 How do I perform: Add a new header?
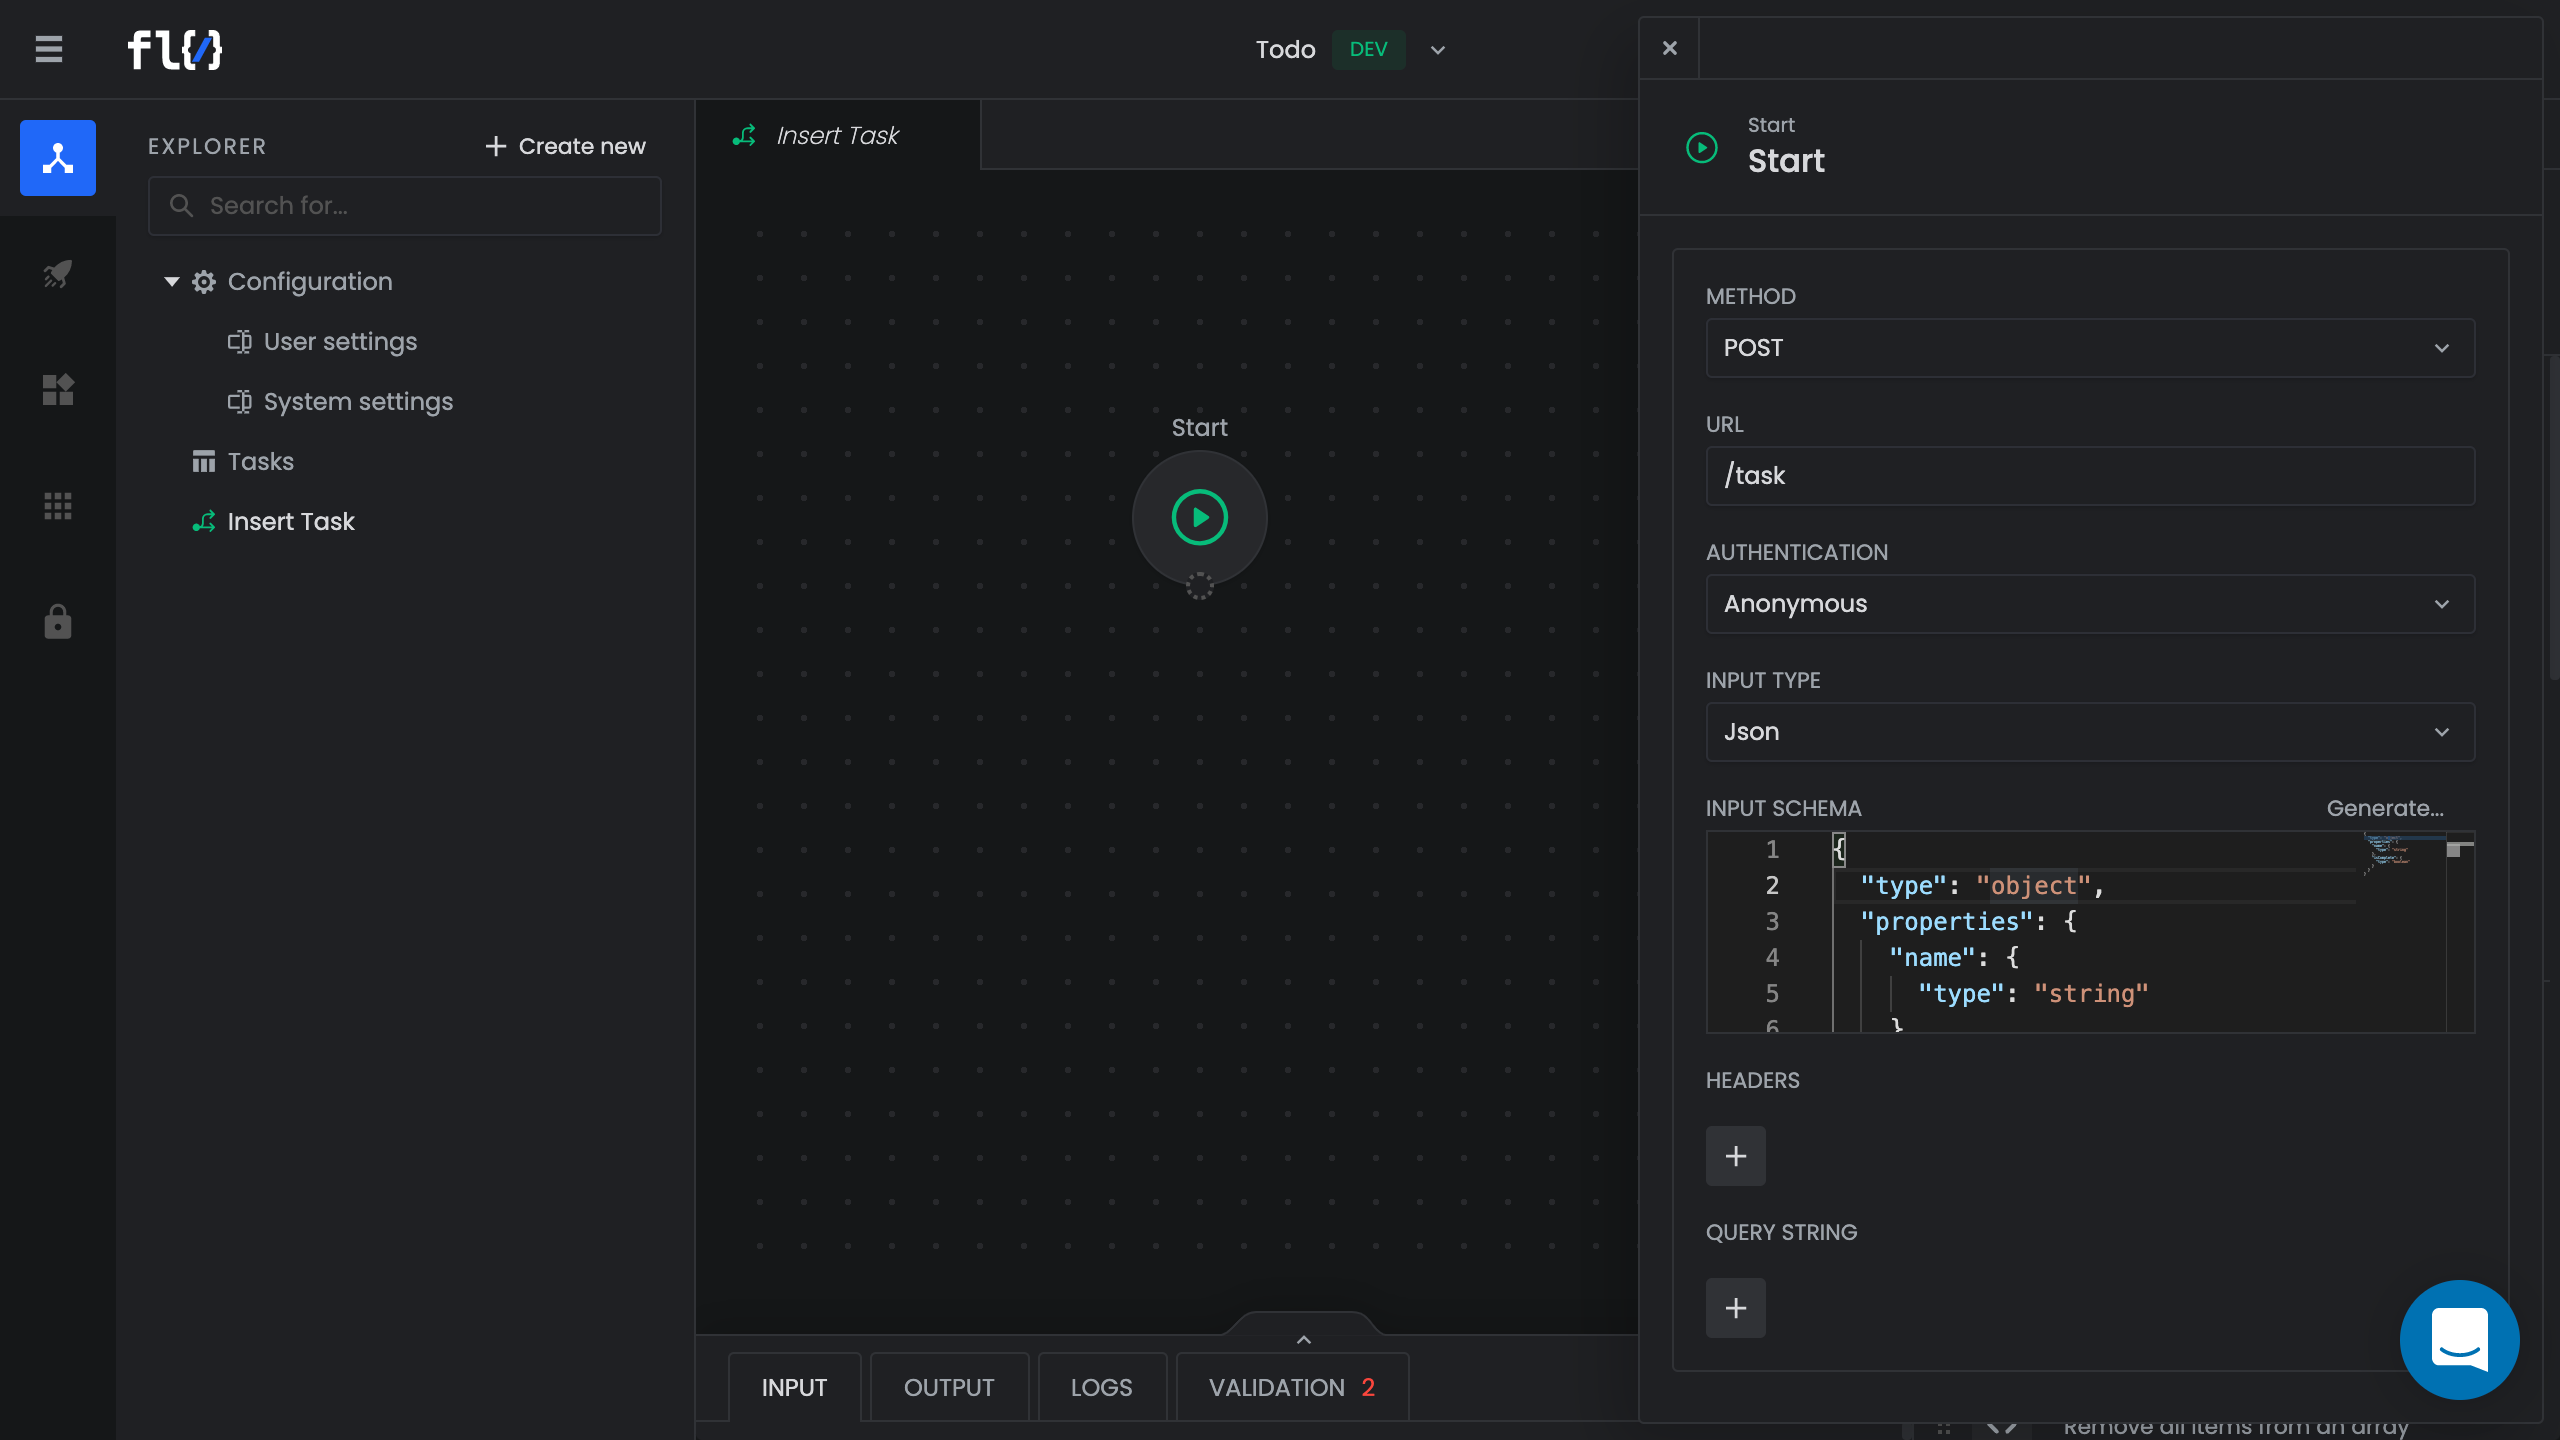(1736, 1156)
